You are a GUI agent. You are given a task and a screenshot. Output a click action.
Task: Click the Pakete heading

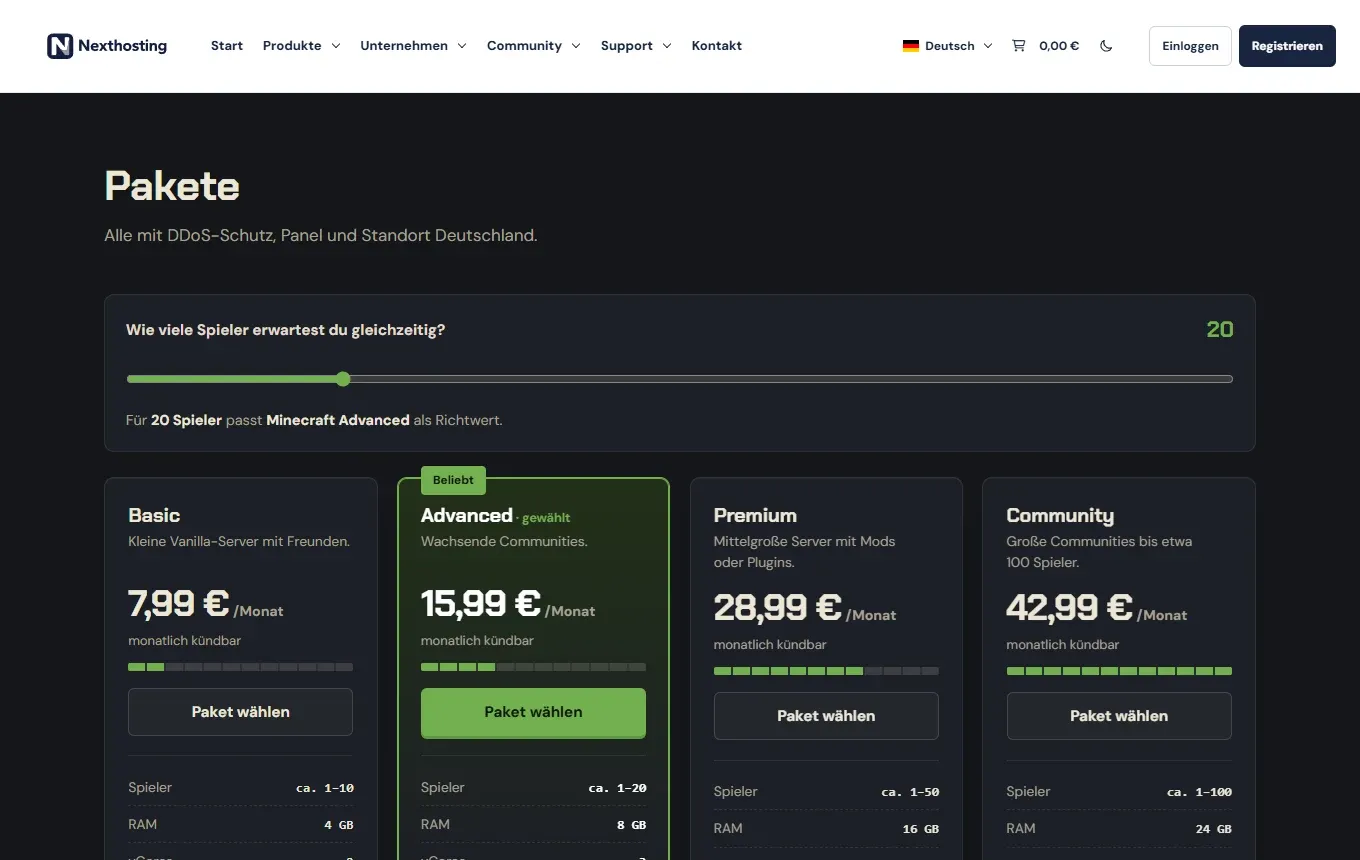[x=172, y=187]
